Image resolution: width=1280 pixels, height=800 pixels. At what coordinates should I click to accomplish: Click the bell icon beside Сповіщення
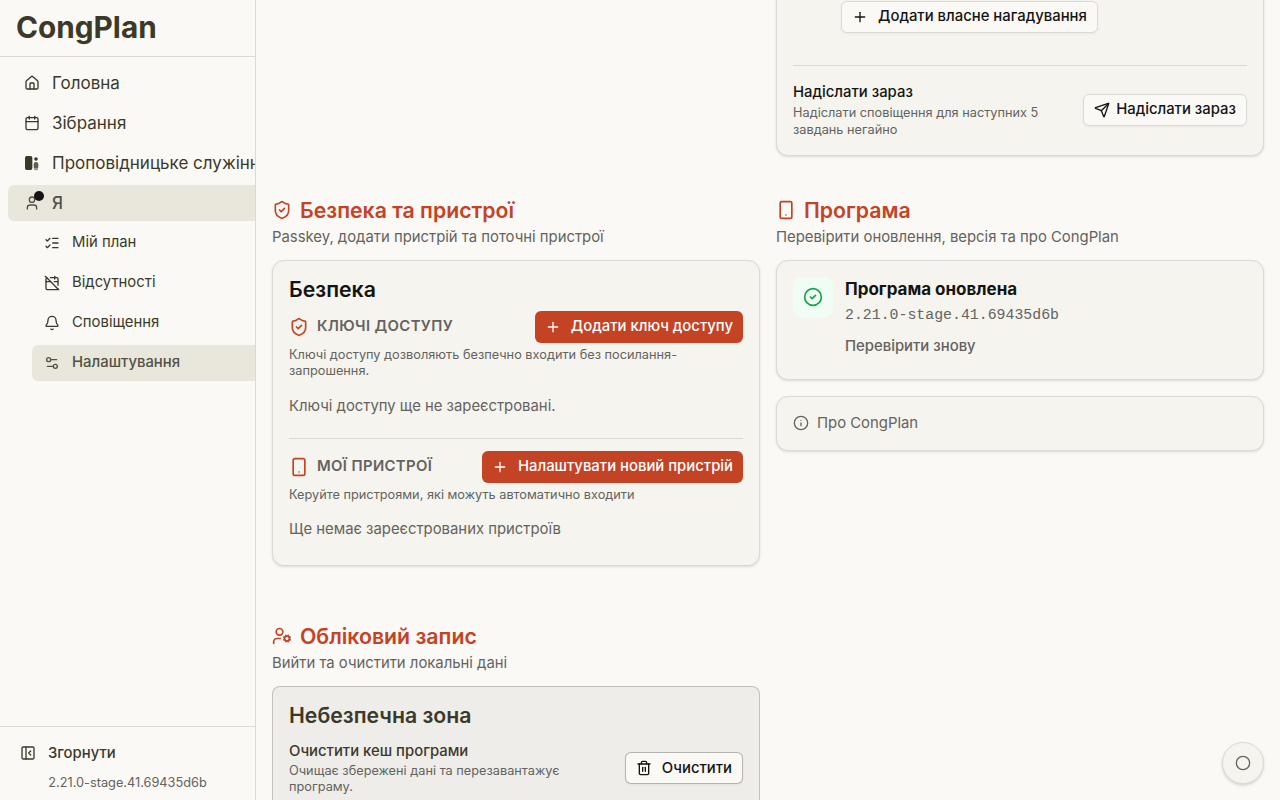click(x=52, y=322)
